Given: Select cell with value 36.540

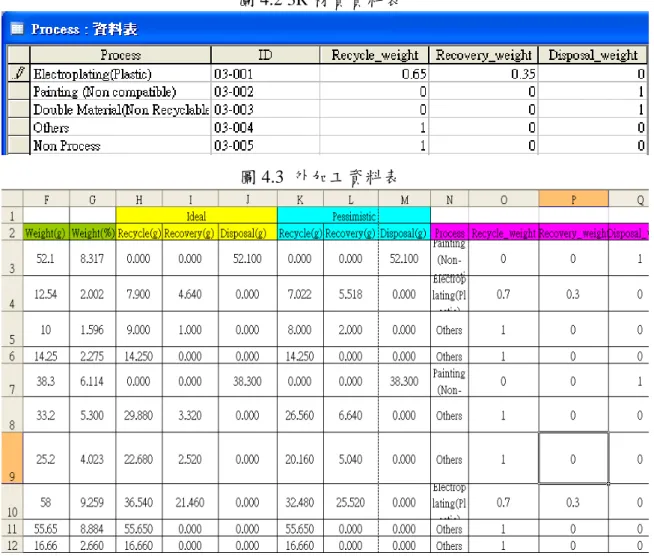Looking at the screenshot, I should tap(139, 502).
